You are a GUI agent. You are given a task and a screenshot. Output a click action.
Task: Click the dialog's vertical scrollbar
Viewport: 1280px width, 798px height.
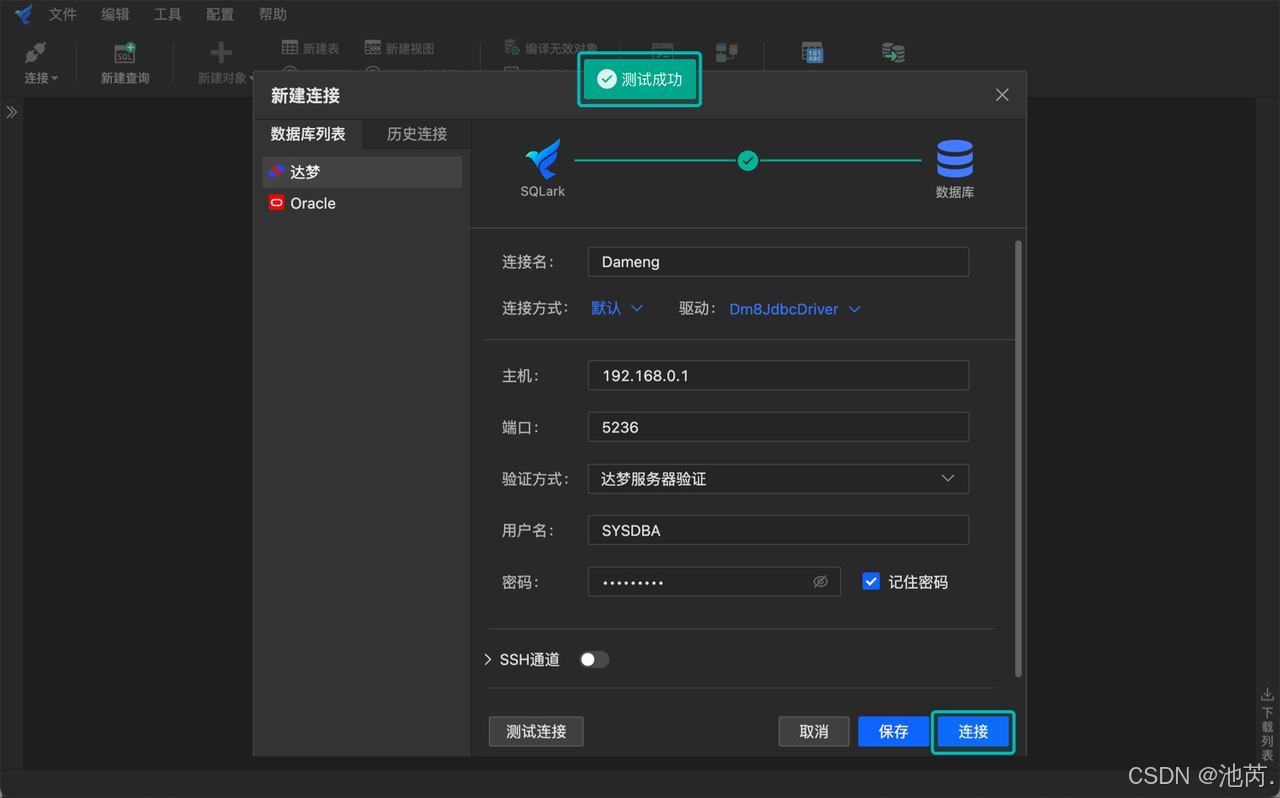click(x=1019, y=458)
